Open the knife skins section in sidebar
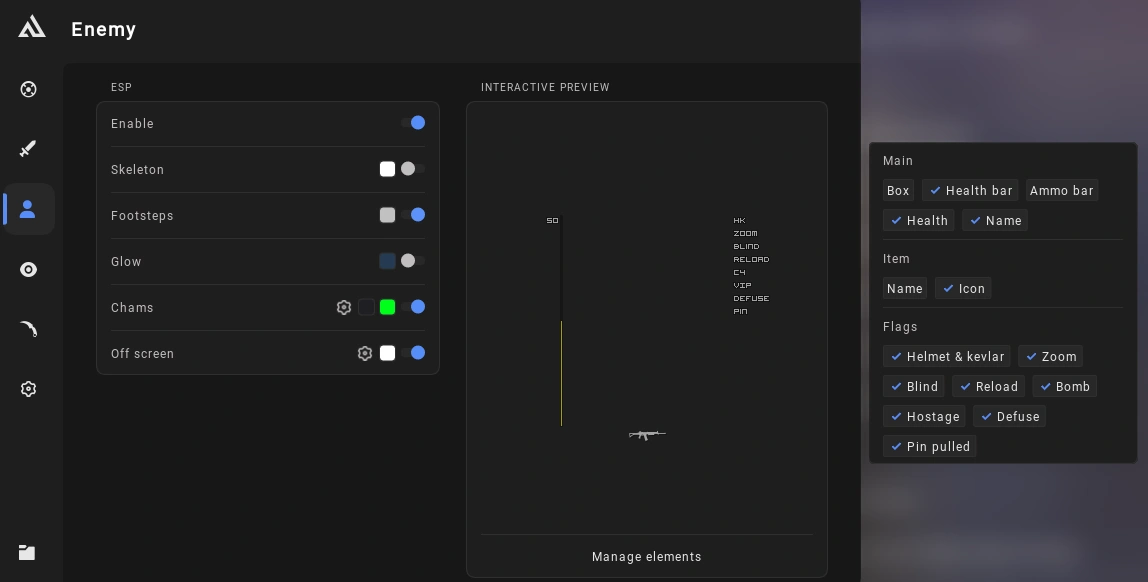Viewport: 1148px width, 582px height. coord(29,329)
